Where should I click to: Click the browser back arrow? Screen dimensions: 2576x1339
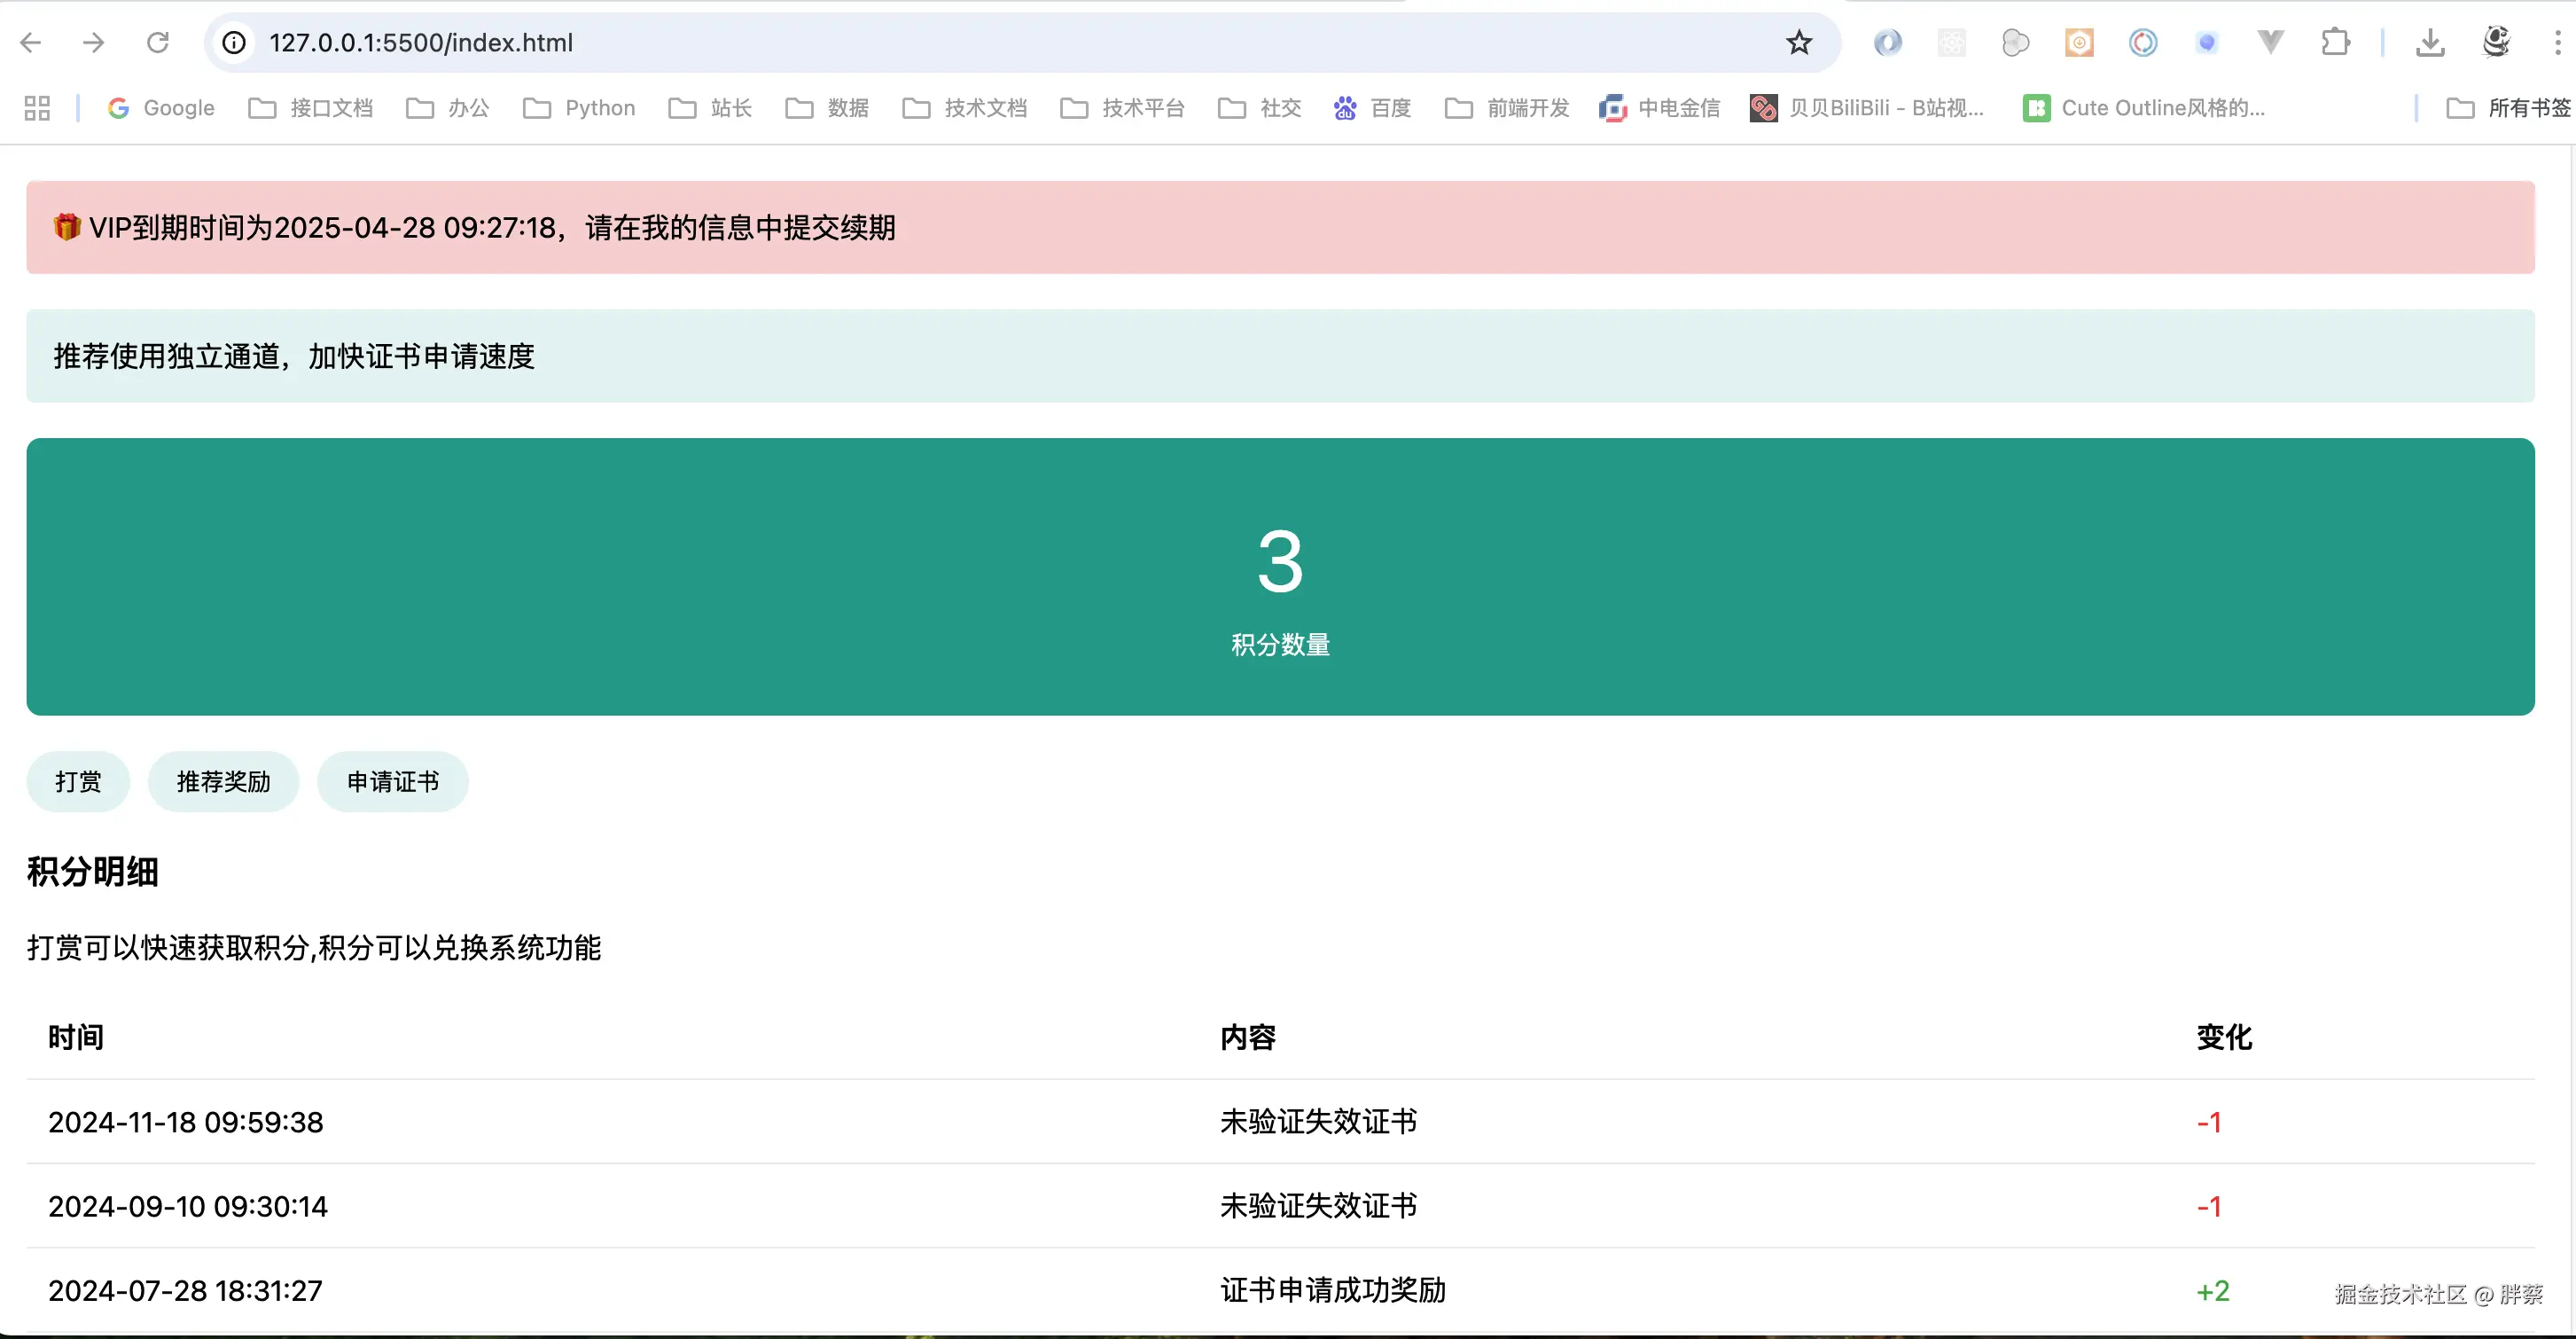pos(30,42)
